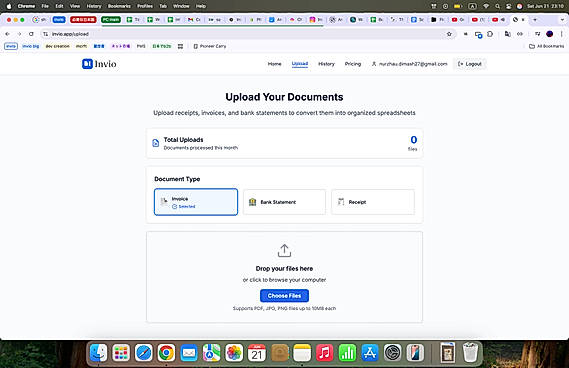Reload the invio.app page
Screen dimensions: 569x368
coord(31,34)
